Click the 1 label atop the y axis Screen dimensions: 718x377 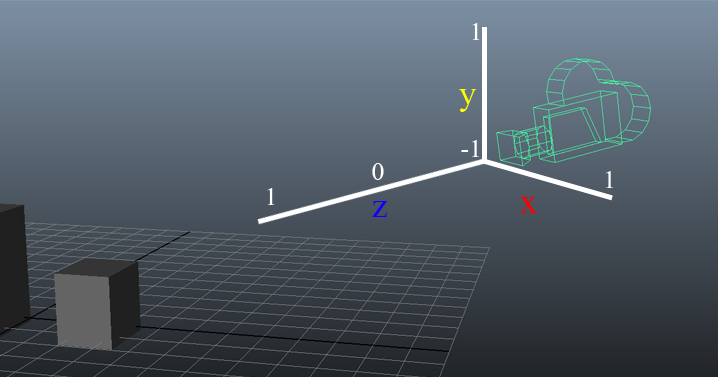pyautogui.click(x=476, y=33)
